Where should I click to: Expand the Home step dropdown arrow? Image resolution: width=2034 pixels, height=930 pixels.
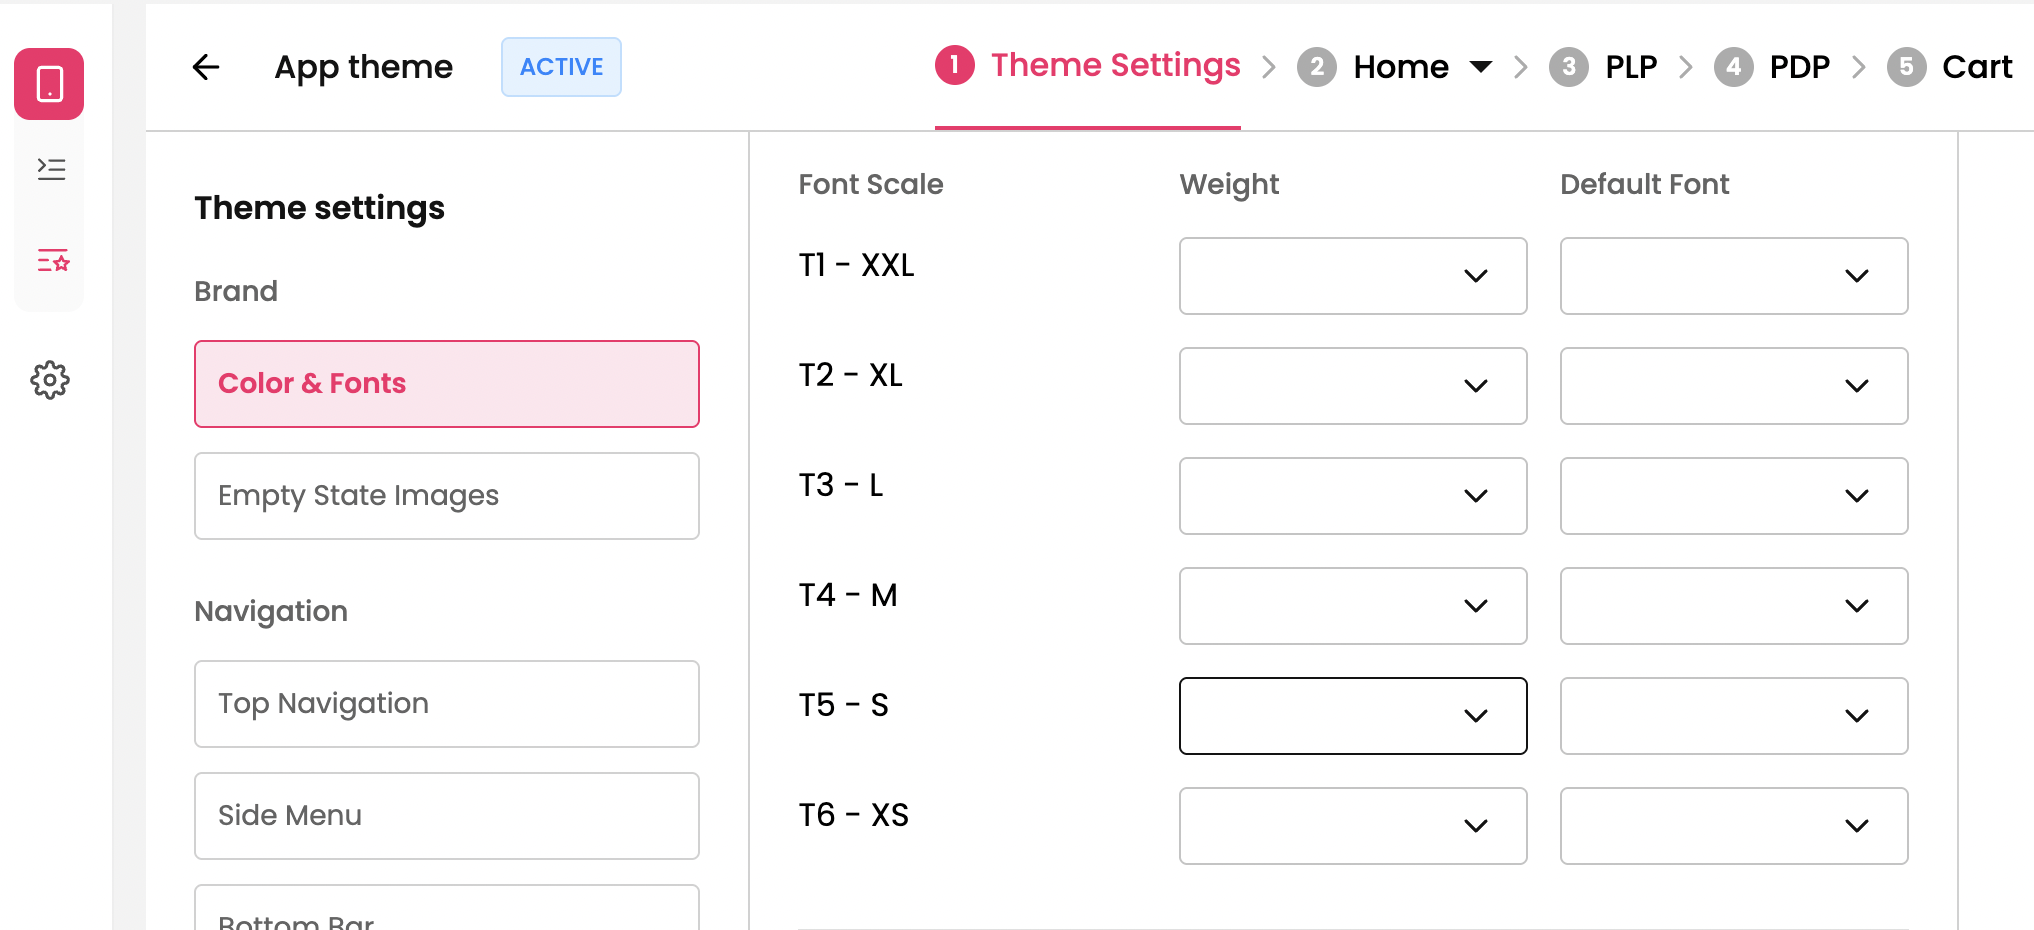point(1480,67)
